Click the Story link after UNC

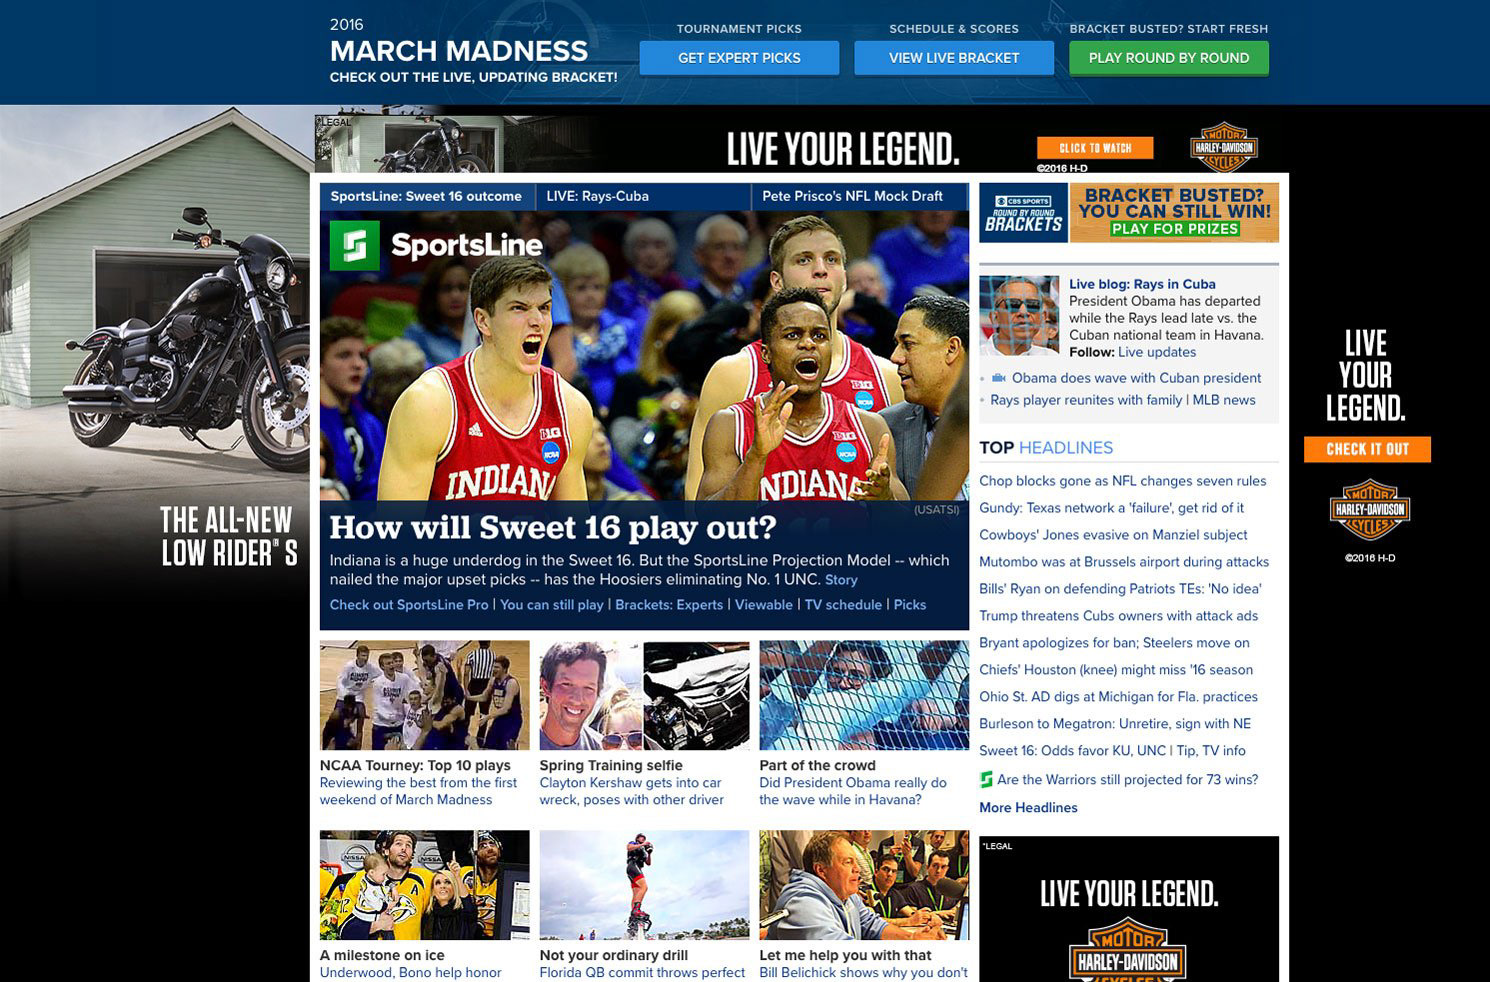(841, 580)
